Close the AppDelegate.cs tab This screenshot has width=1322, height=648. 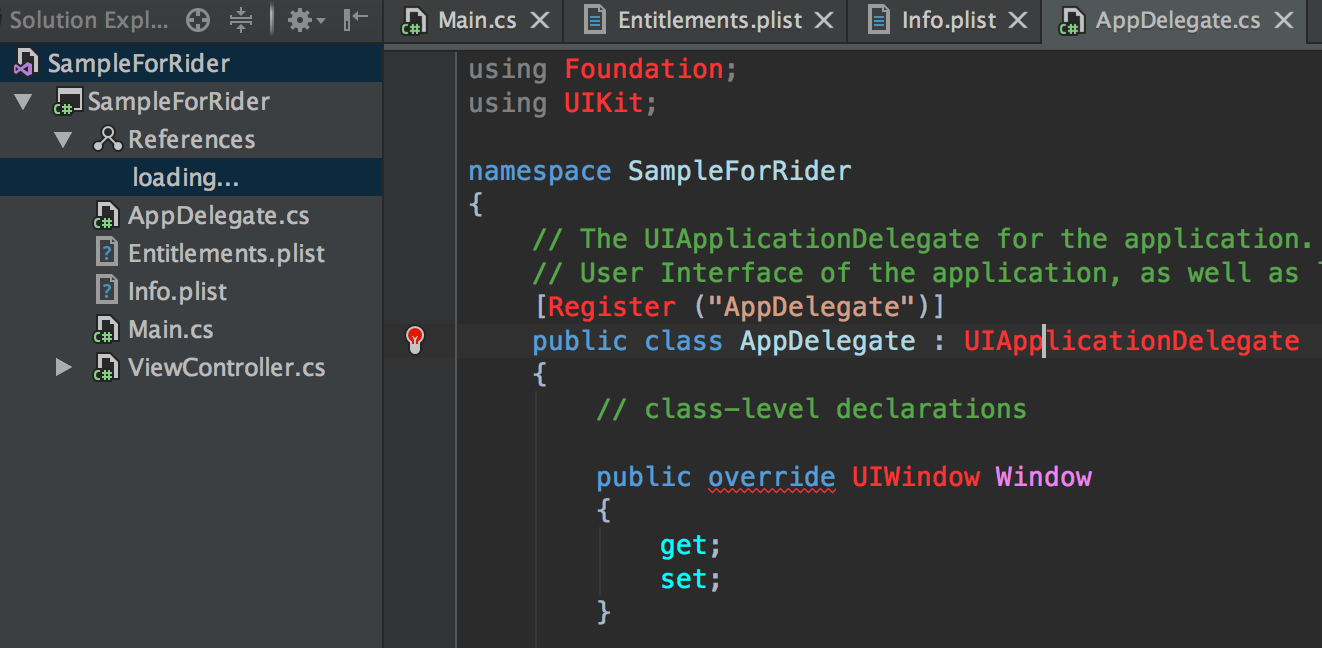1284,21
